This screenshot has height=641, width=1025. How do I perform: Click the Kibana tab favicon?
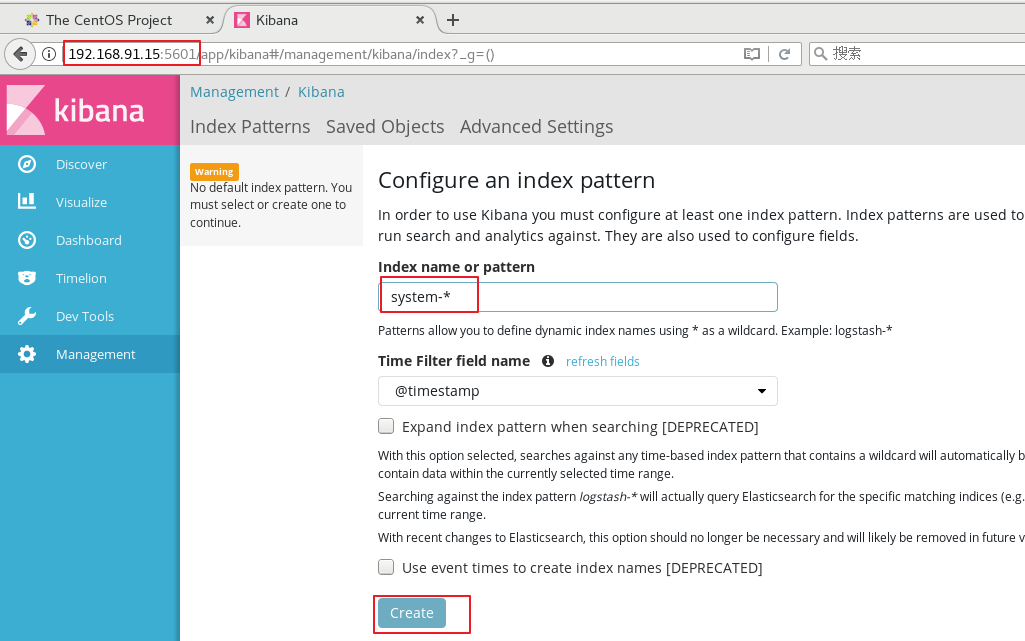242,20
